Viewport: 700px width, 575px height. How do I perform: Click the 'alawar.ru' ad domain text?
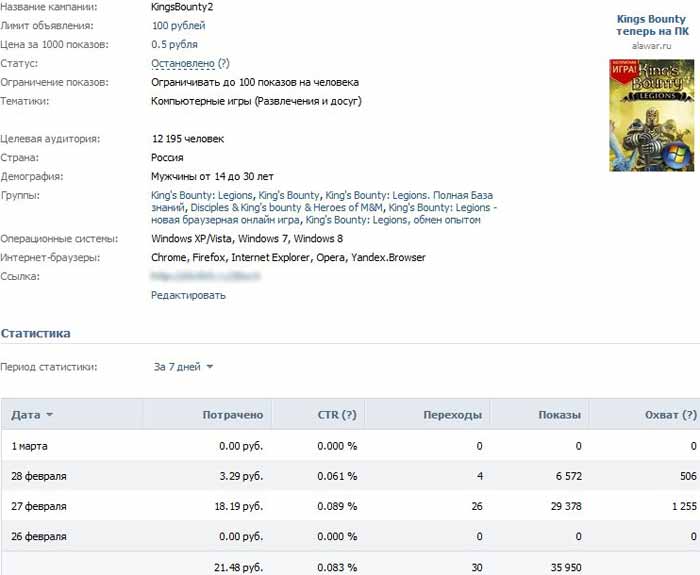[651, 46]
